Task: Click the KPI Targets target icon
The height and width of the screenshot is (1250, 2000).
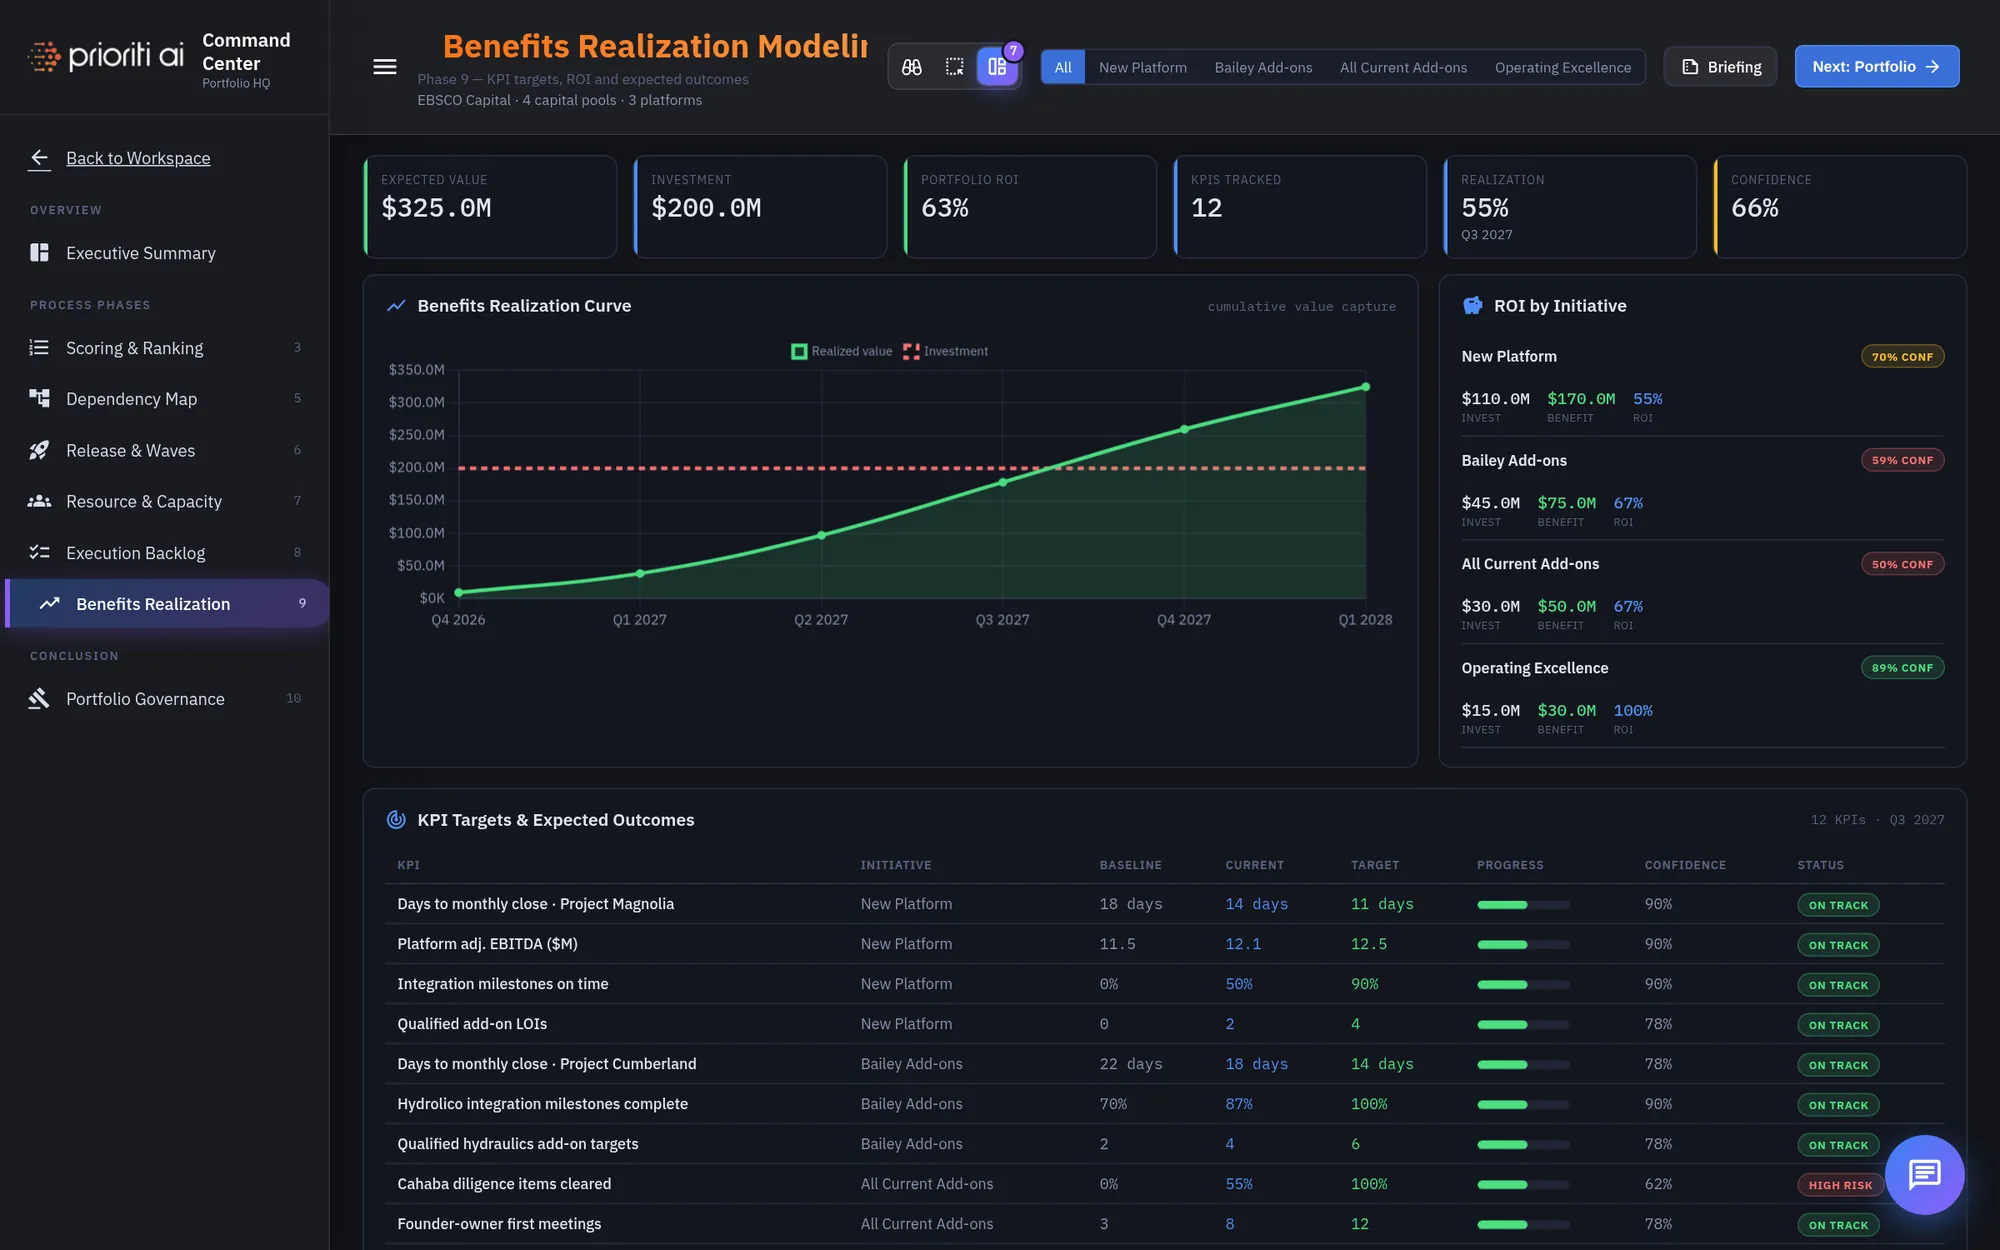Action: (396, 820)
